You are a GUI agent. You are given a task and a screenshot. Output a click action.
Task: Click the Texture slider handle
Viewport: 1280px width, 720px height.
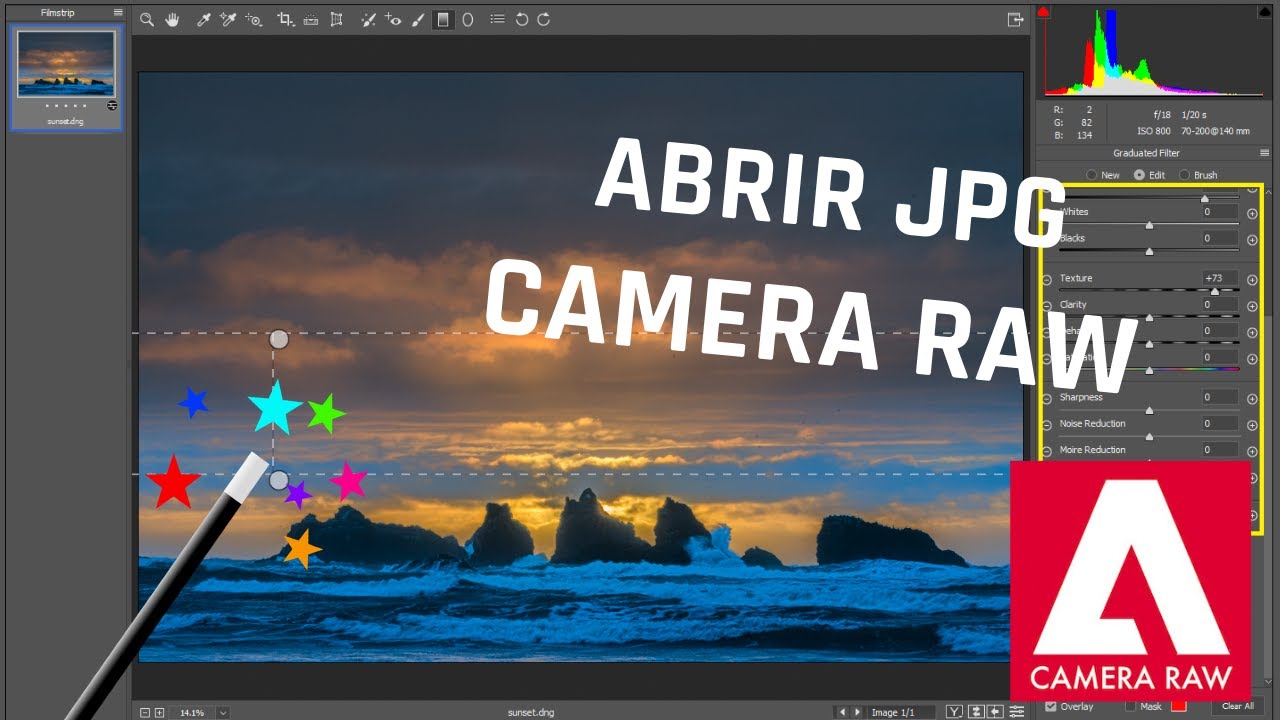pos(1215,291)
